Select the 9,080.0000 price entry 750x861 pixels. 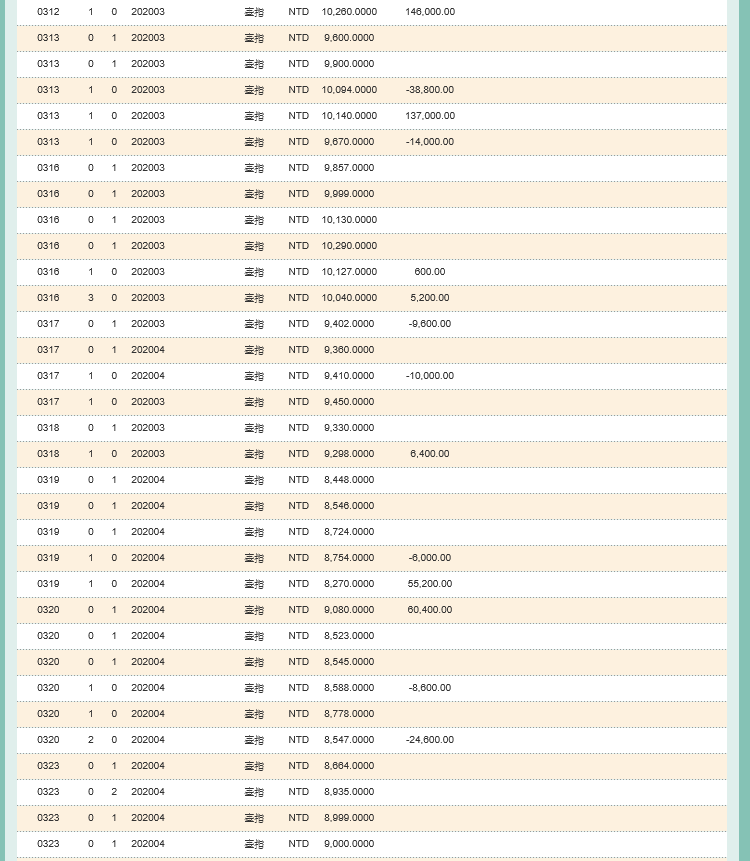pos(349,610)
